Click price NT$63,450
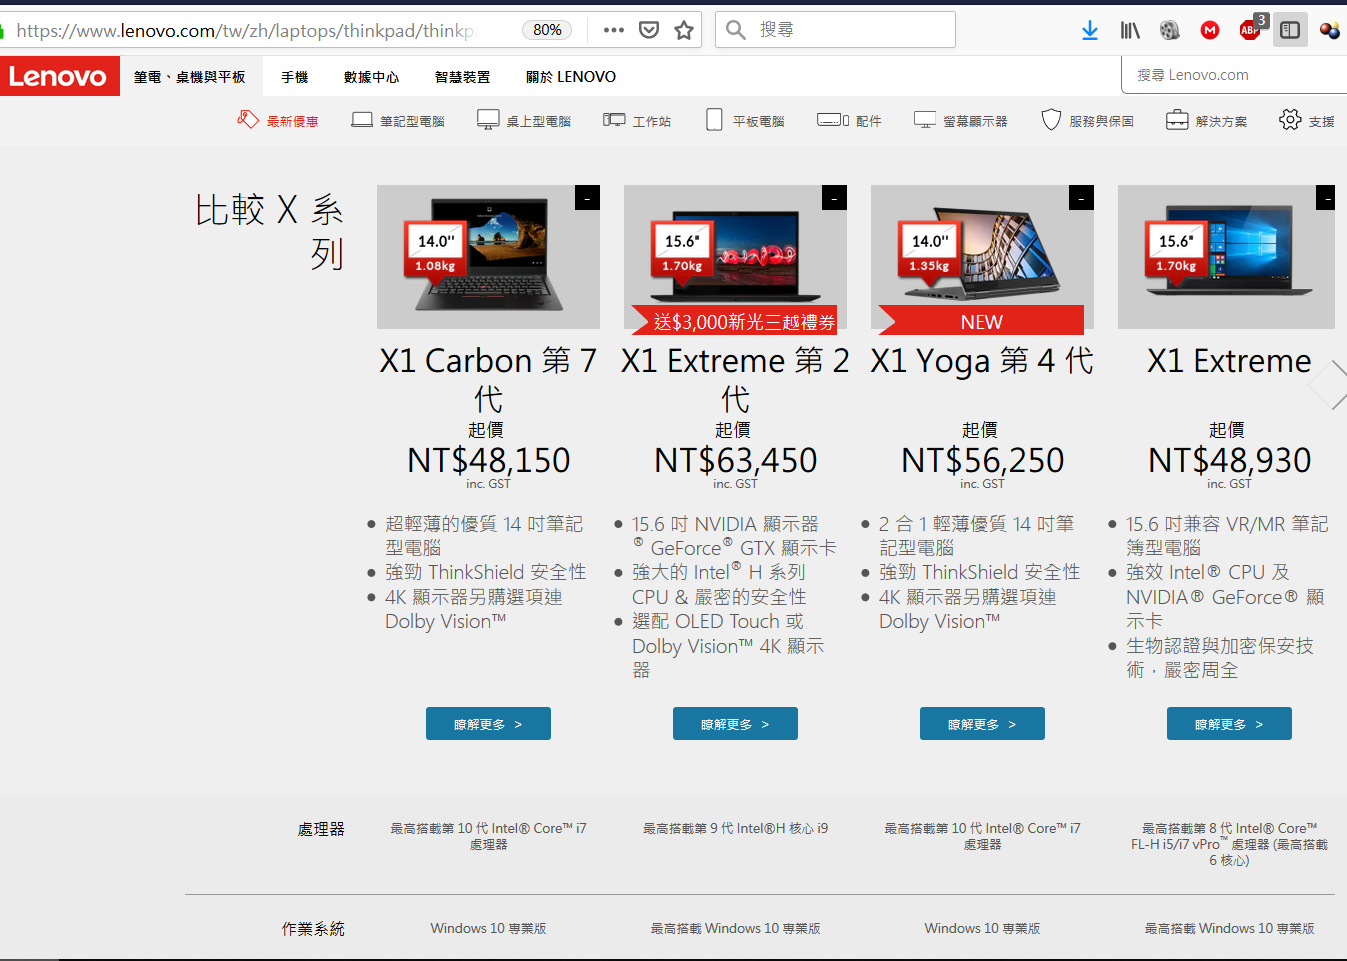 click(735, 460)
